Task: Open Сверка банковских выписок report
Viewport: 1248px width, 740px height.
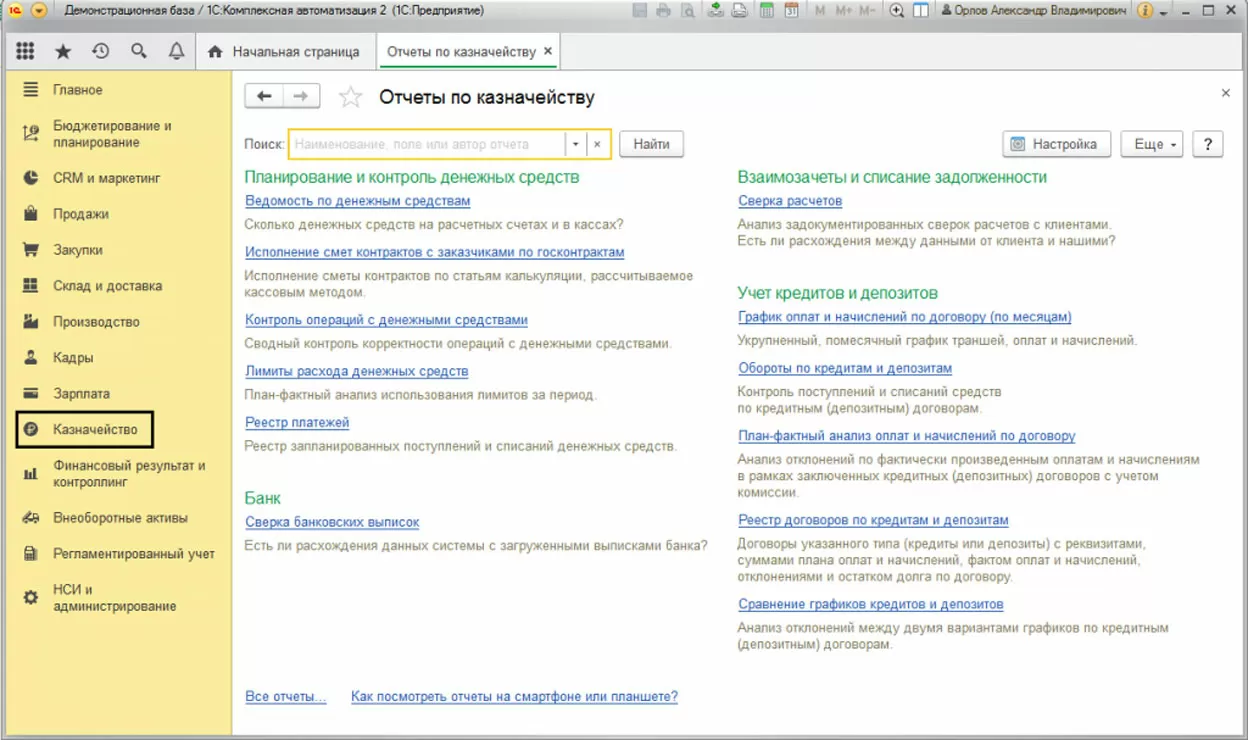Action: pyautogui.click(x=332, y=522)
